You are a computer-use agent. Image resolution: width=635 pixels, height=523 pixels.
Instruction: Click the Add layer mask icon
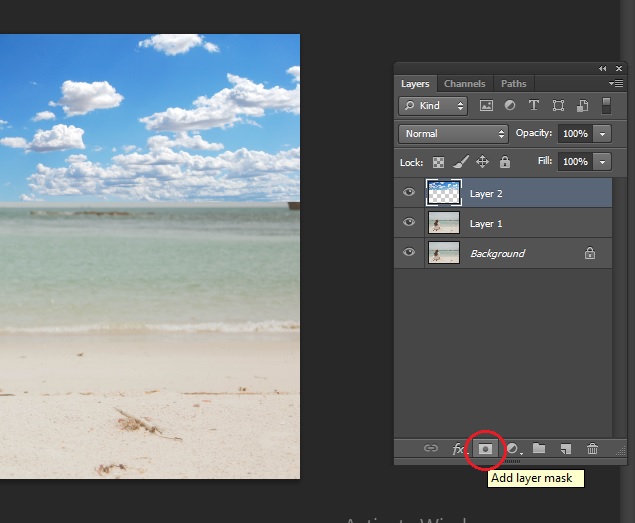(x=485, y=449)
